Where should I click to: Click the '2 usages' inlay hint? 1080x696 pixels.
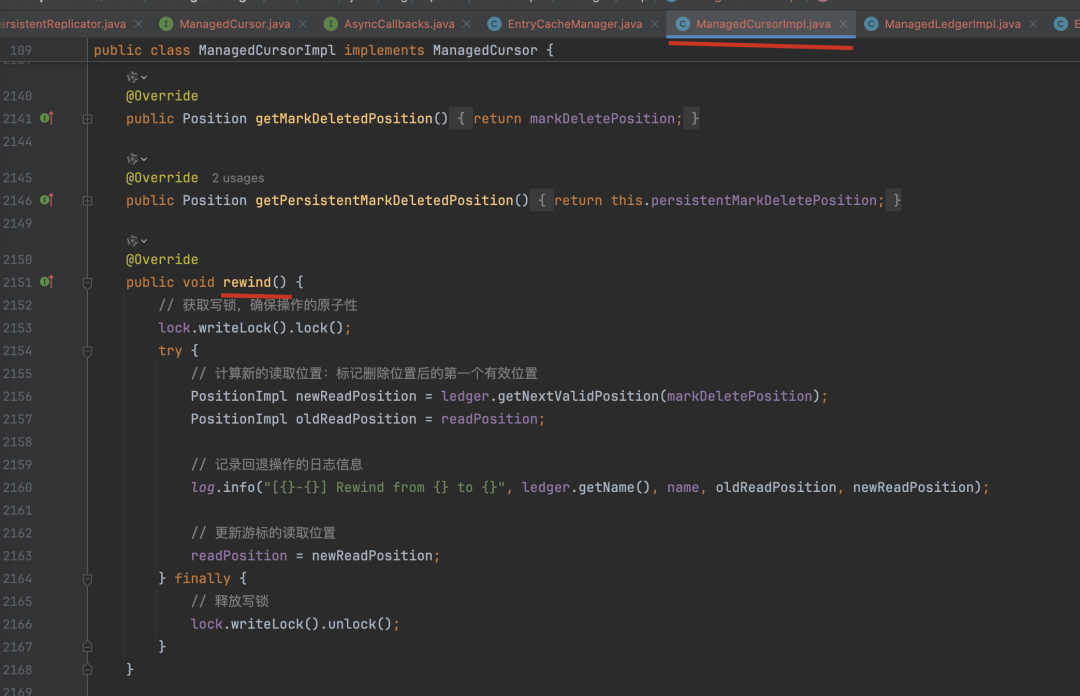(238, 178)
